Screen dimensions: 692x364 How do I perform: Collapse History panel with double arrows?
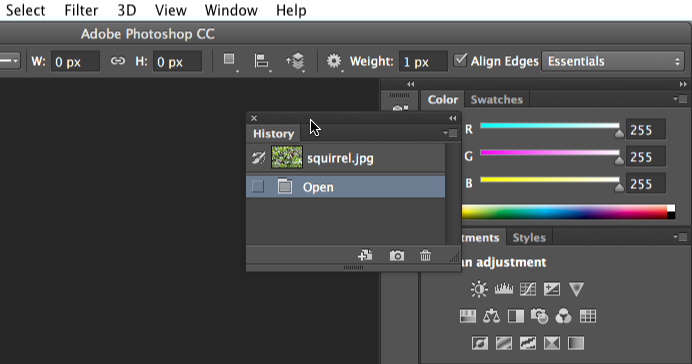(x=452, y=118)
